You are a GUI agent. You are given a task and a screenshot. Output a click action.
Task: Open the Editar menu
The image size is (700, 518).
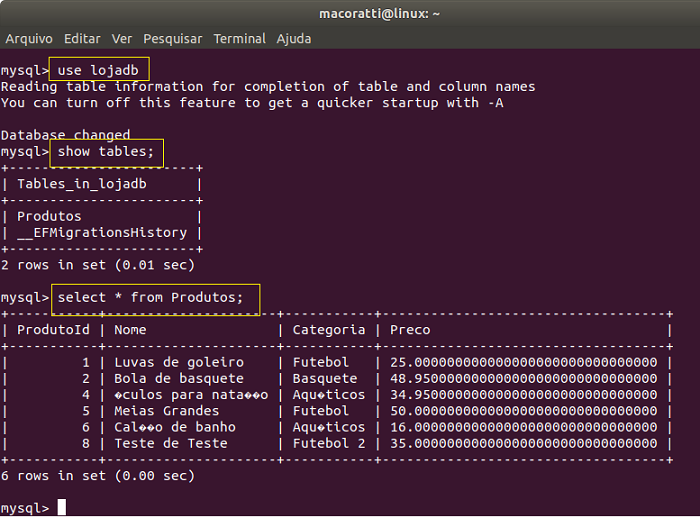point(82,39)
